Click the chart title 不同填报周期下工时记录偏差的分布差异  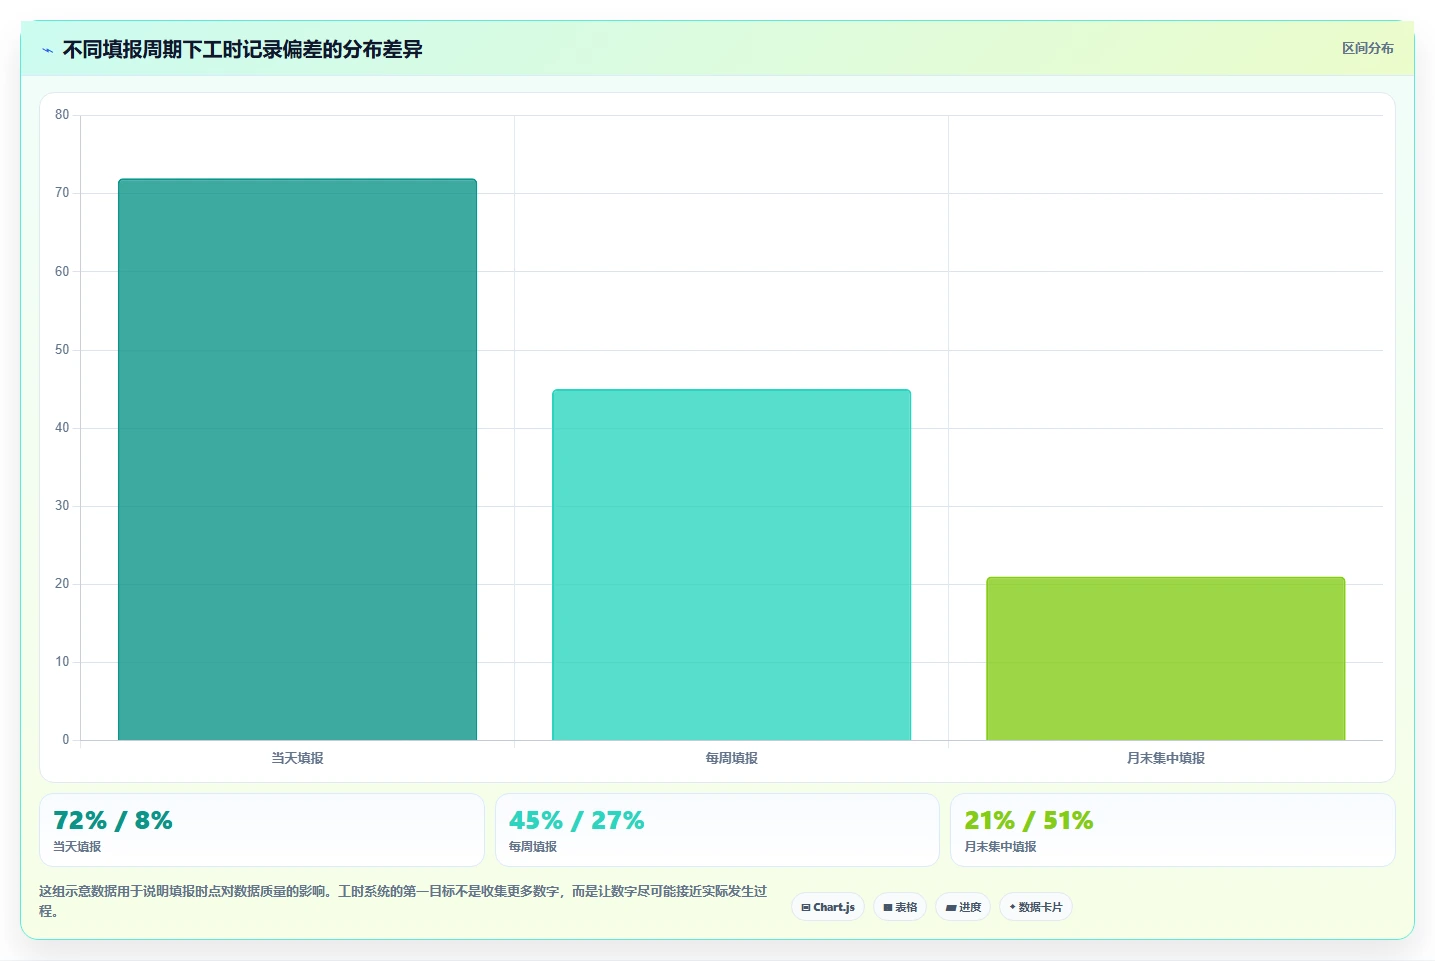[242, 49]
